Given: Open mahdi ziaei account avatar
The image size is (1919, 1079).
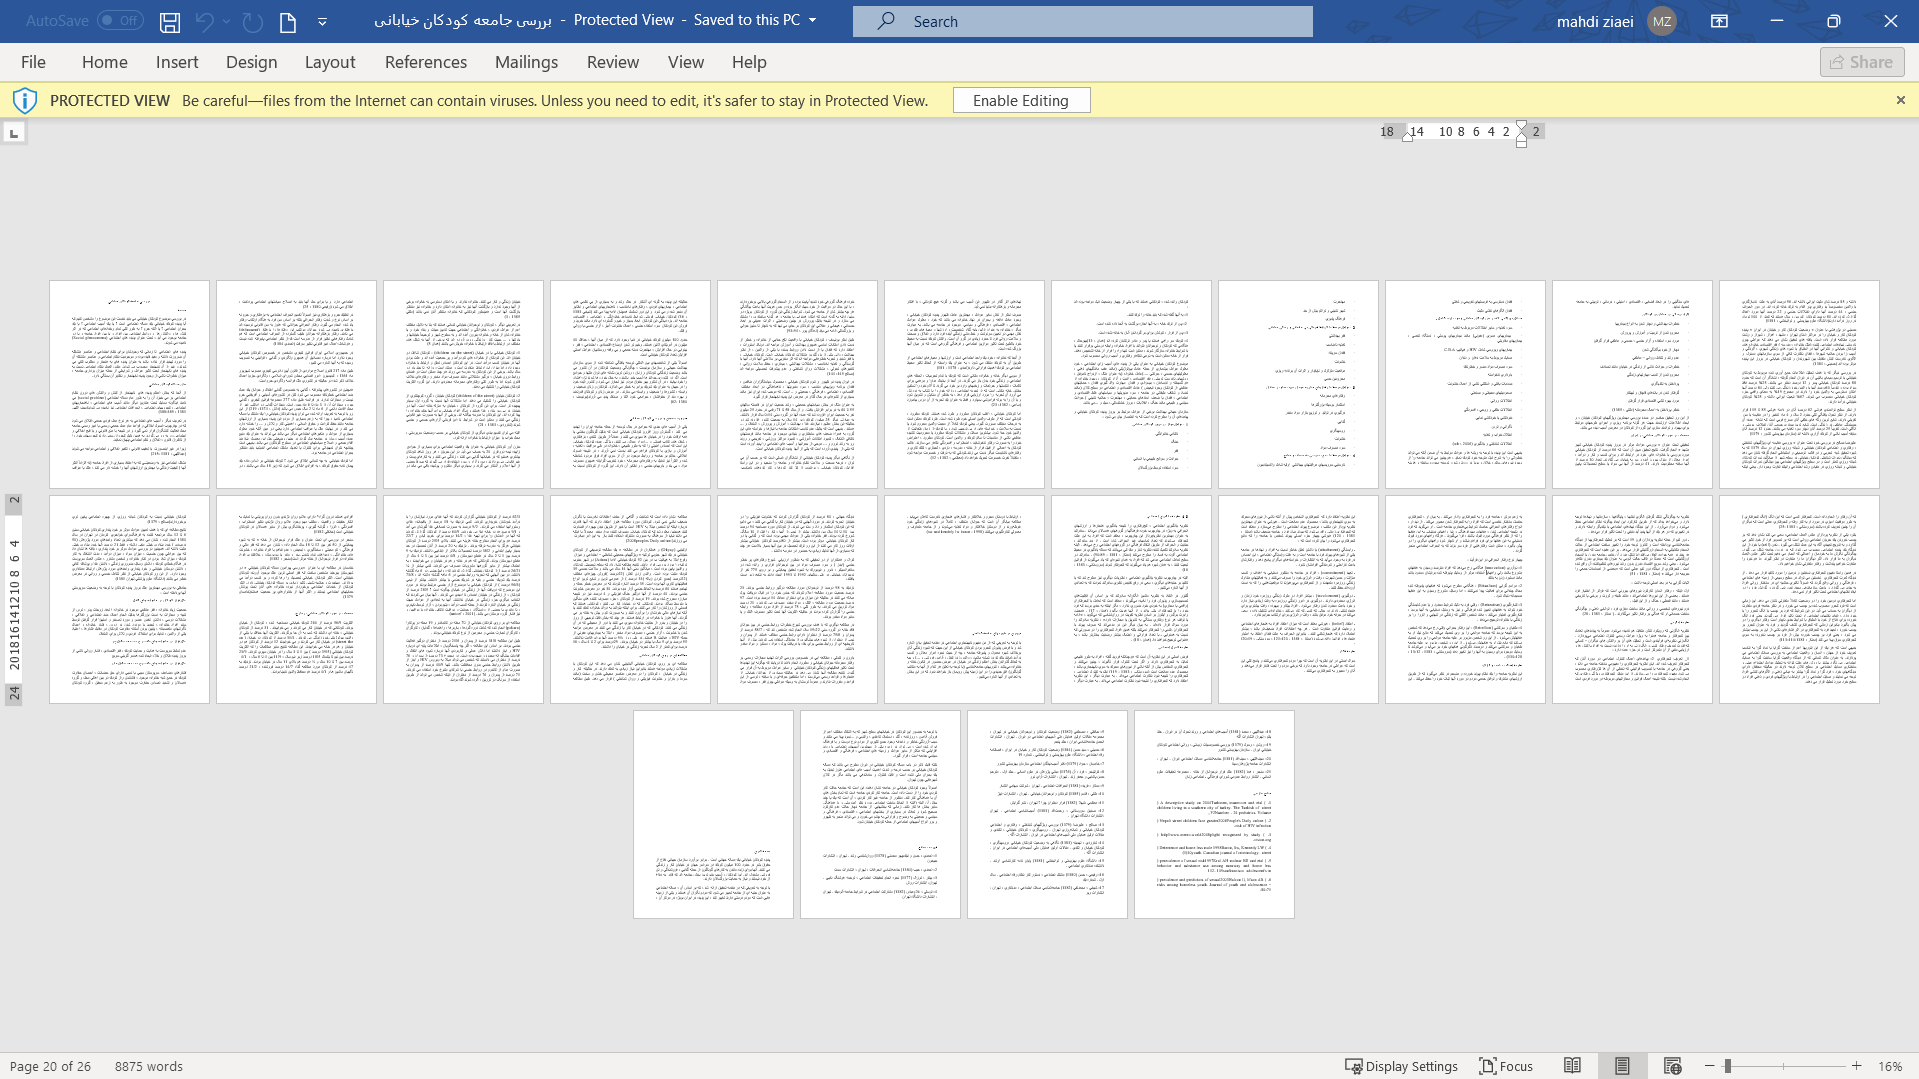Looking at the screenshot, I should tap(1662, 21).
